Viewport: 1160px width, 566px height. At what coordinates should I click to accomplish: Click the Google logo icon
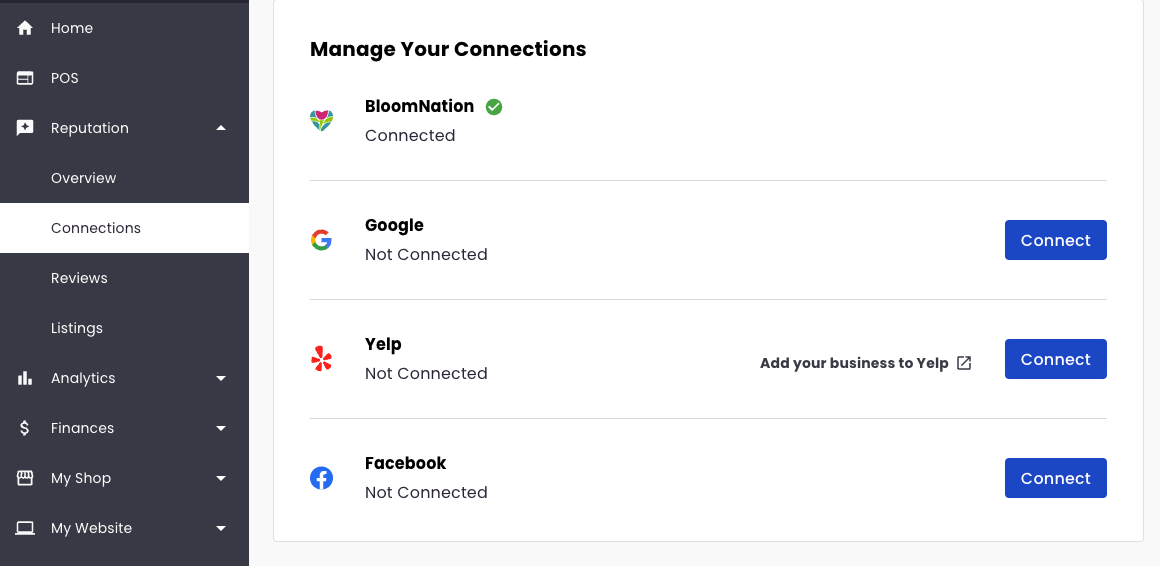(x=321, y=240)
